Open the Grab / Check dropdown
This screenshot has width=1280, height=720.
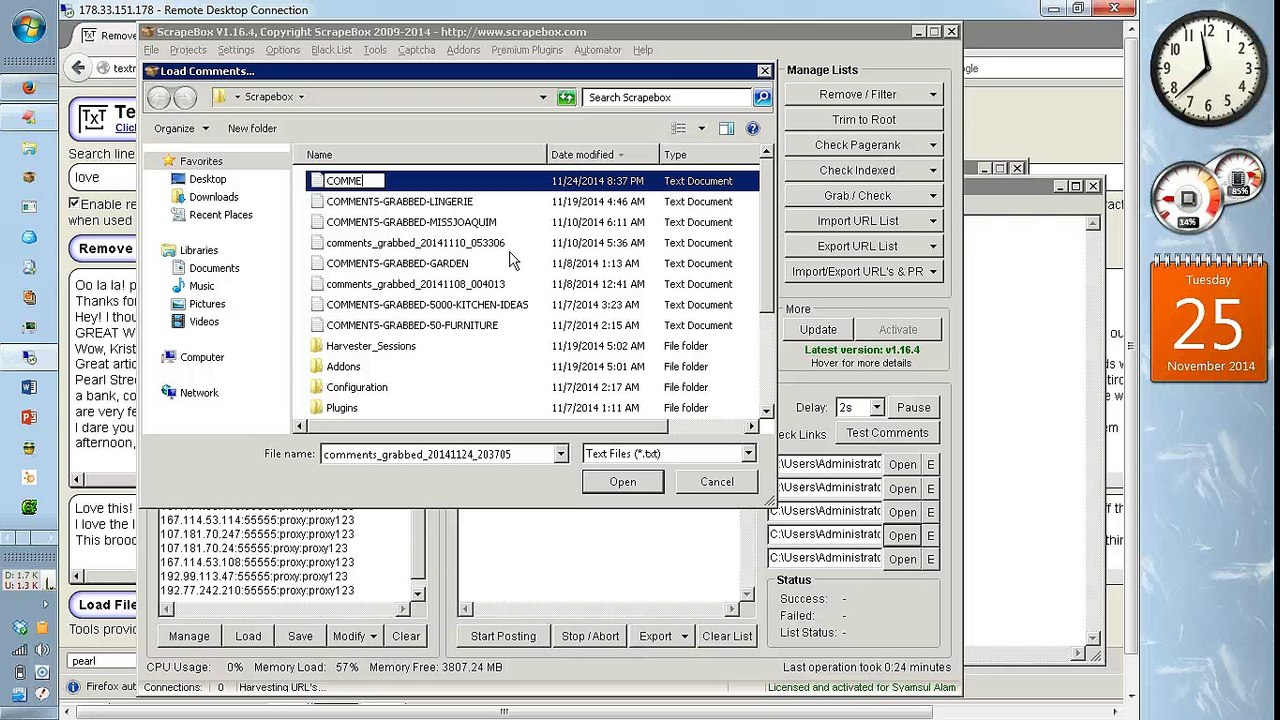[933, 195]
